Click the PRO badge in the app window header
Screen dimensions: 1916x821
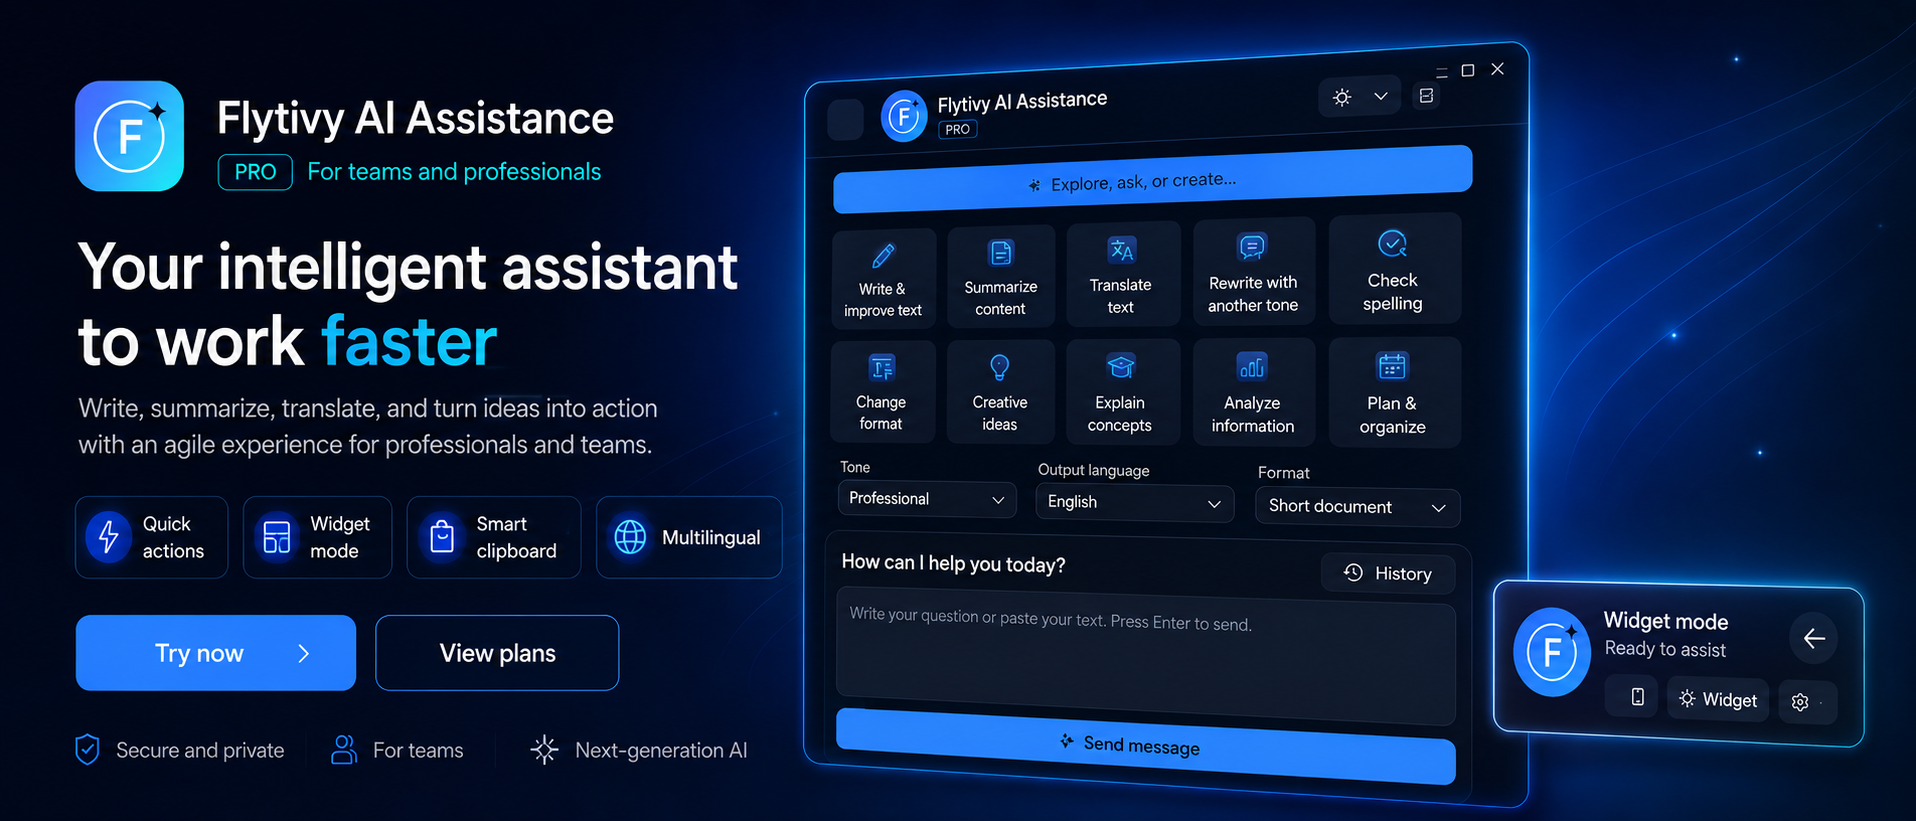point(958,129)
